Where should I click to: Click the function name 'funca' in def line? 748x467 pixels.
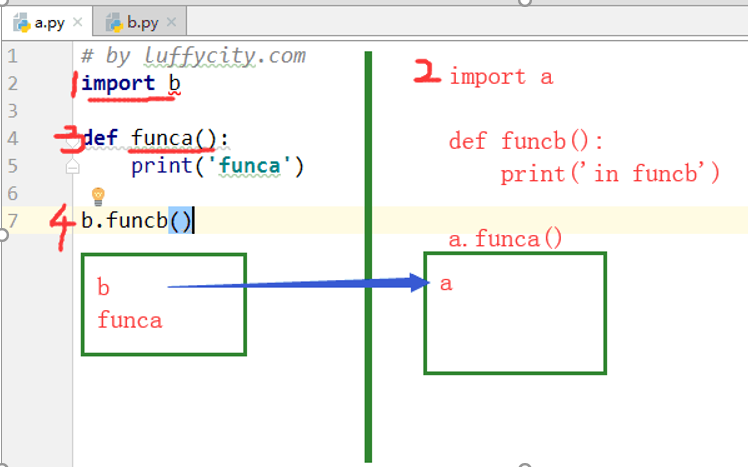pos(162,138)
